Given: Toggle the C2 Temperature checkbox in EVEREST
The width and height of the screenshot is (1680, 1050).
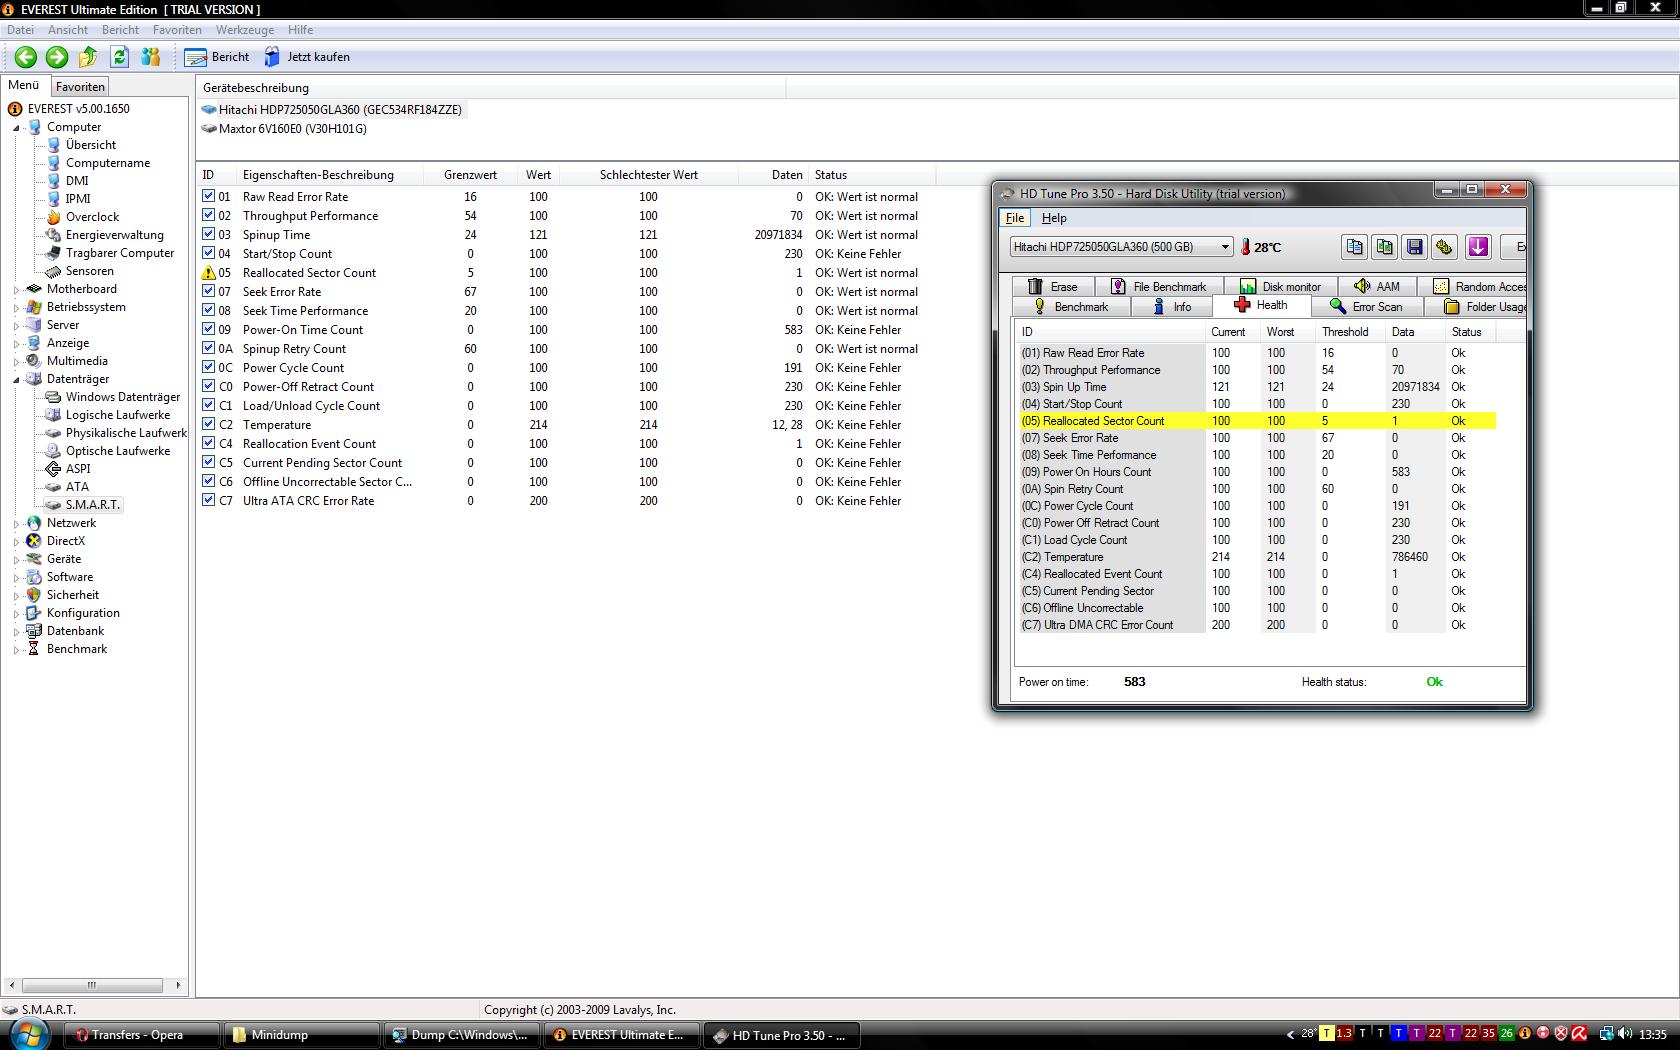Looking at the screenshot, I should coord(209,424).
